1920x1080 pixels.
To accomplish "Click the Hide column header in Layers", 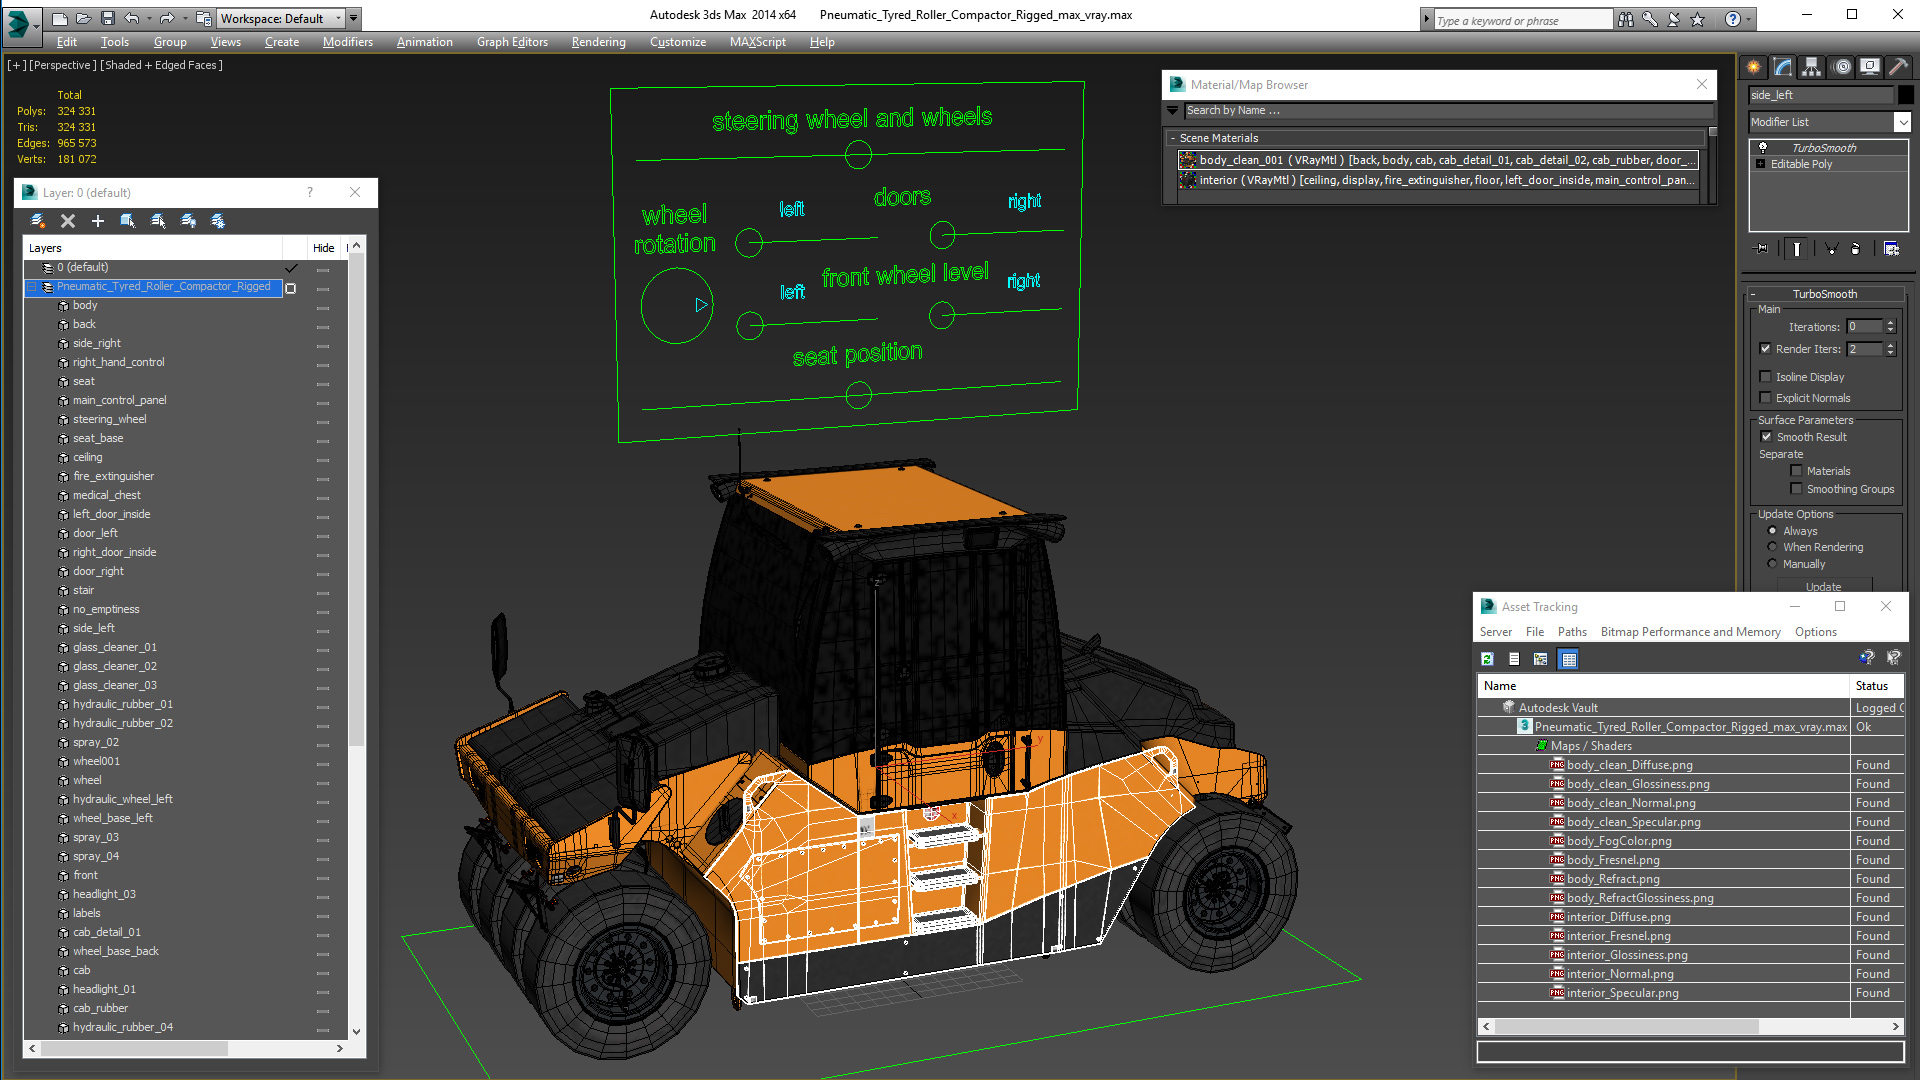I will click(x=323, y=248).
